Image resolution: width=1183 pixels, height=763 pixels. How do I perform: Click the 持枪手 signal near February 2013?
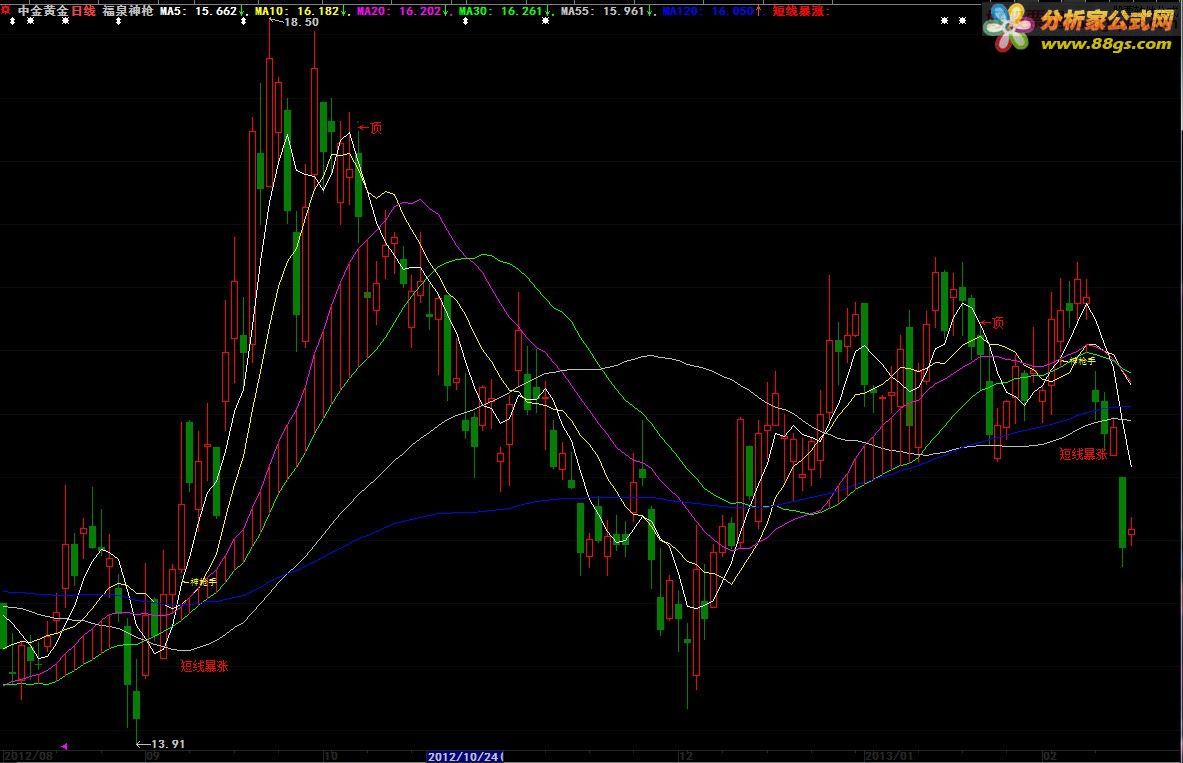pyautogui.click(x=1082, y=362)
